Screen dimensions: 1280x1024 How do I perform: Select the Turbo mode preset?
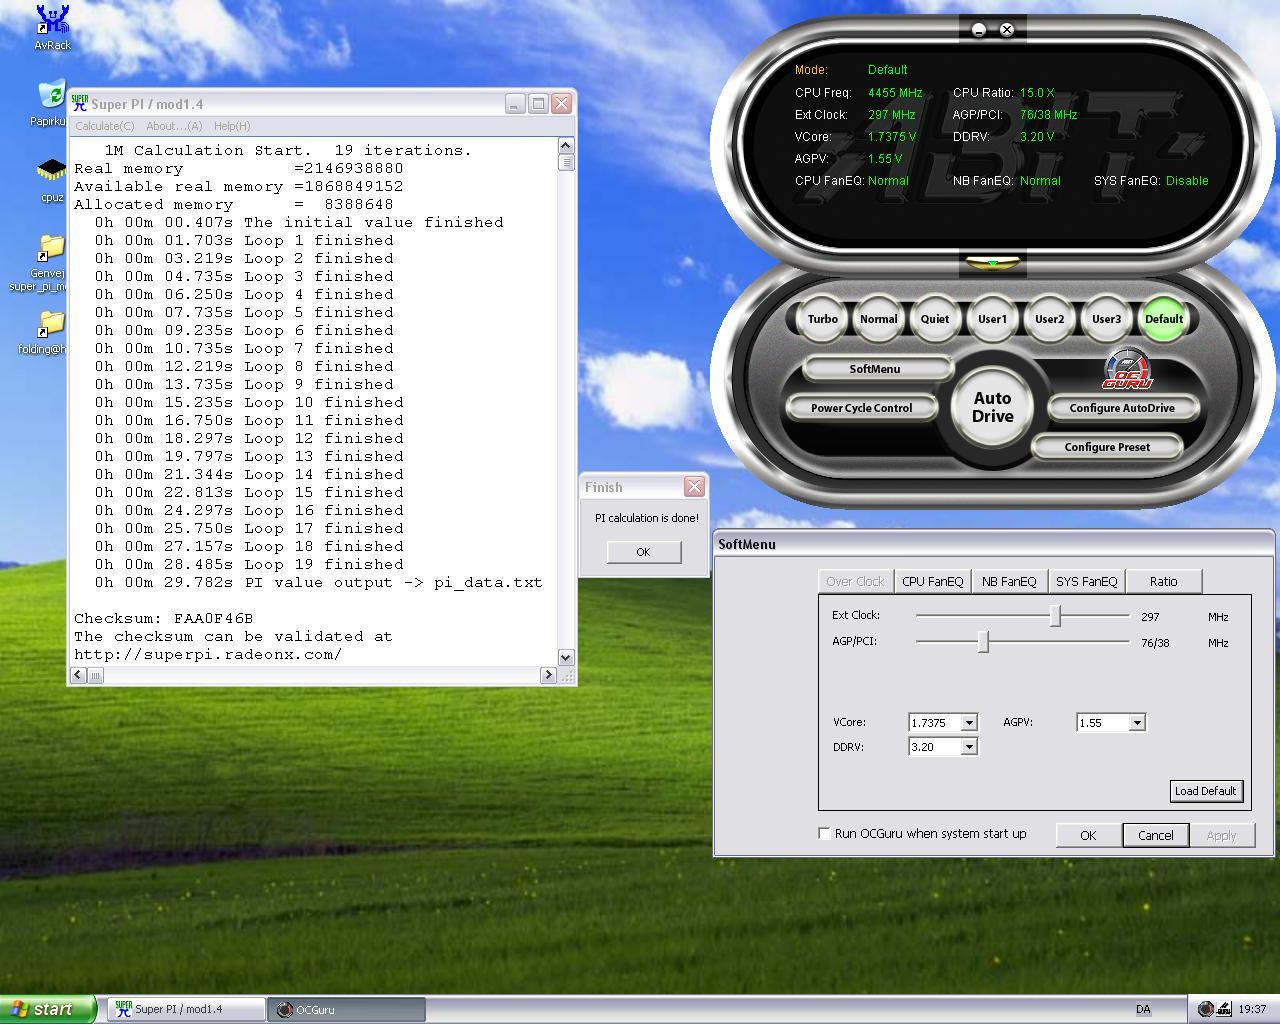(822, 319)
